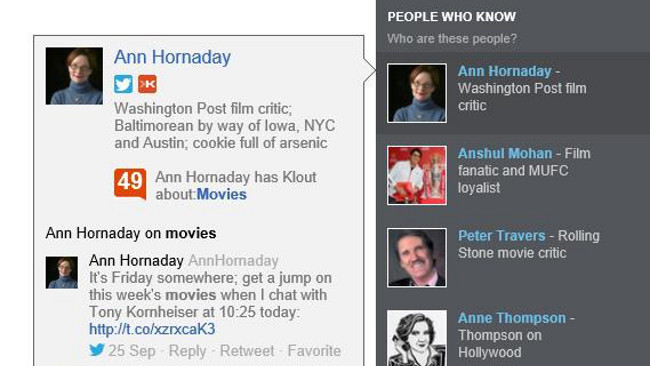Screen dimensions: 650x366
Task: Follow the t.co/xzrxcaK3 link in the tweet
Action: click(x=152, y=329)
